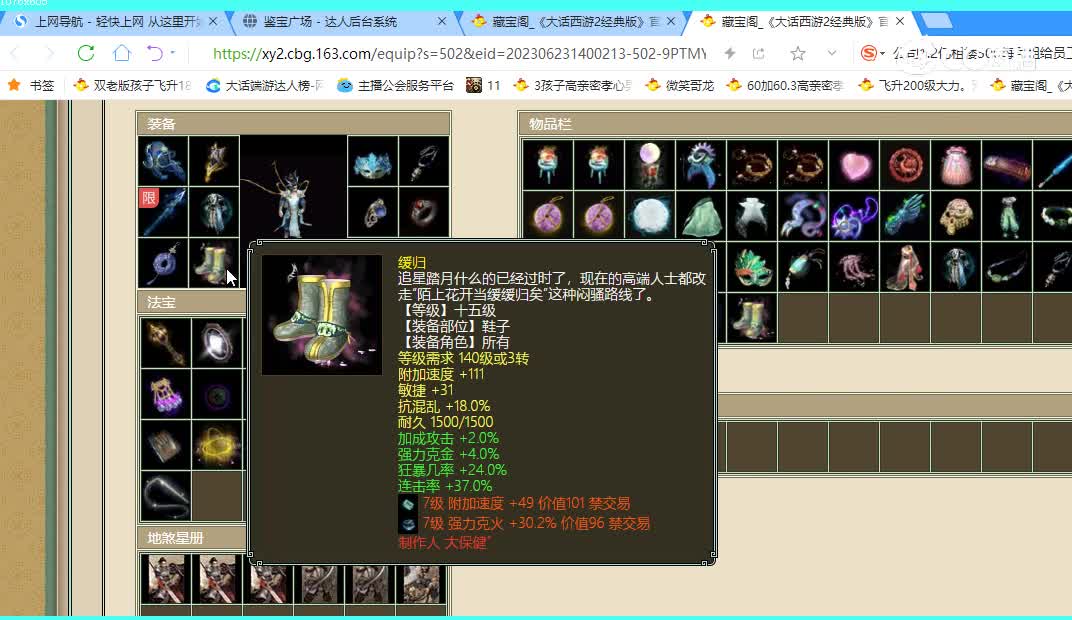Screen dimensions: 1072x620
Task: Select the golden necklace equipment slot
Action: (214, 161)
